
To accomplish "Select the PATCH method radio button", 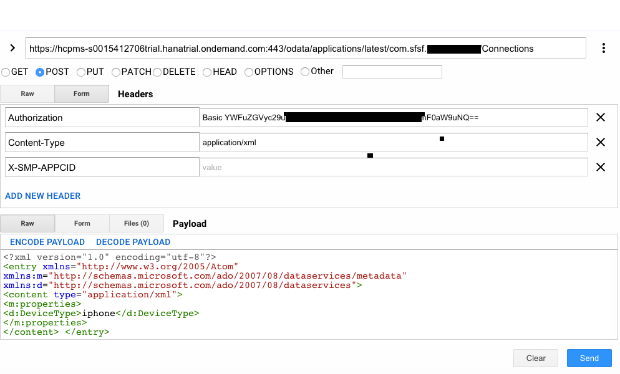I will (116, 72).
